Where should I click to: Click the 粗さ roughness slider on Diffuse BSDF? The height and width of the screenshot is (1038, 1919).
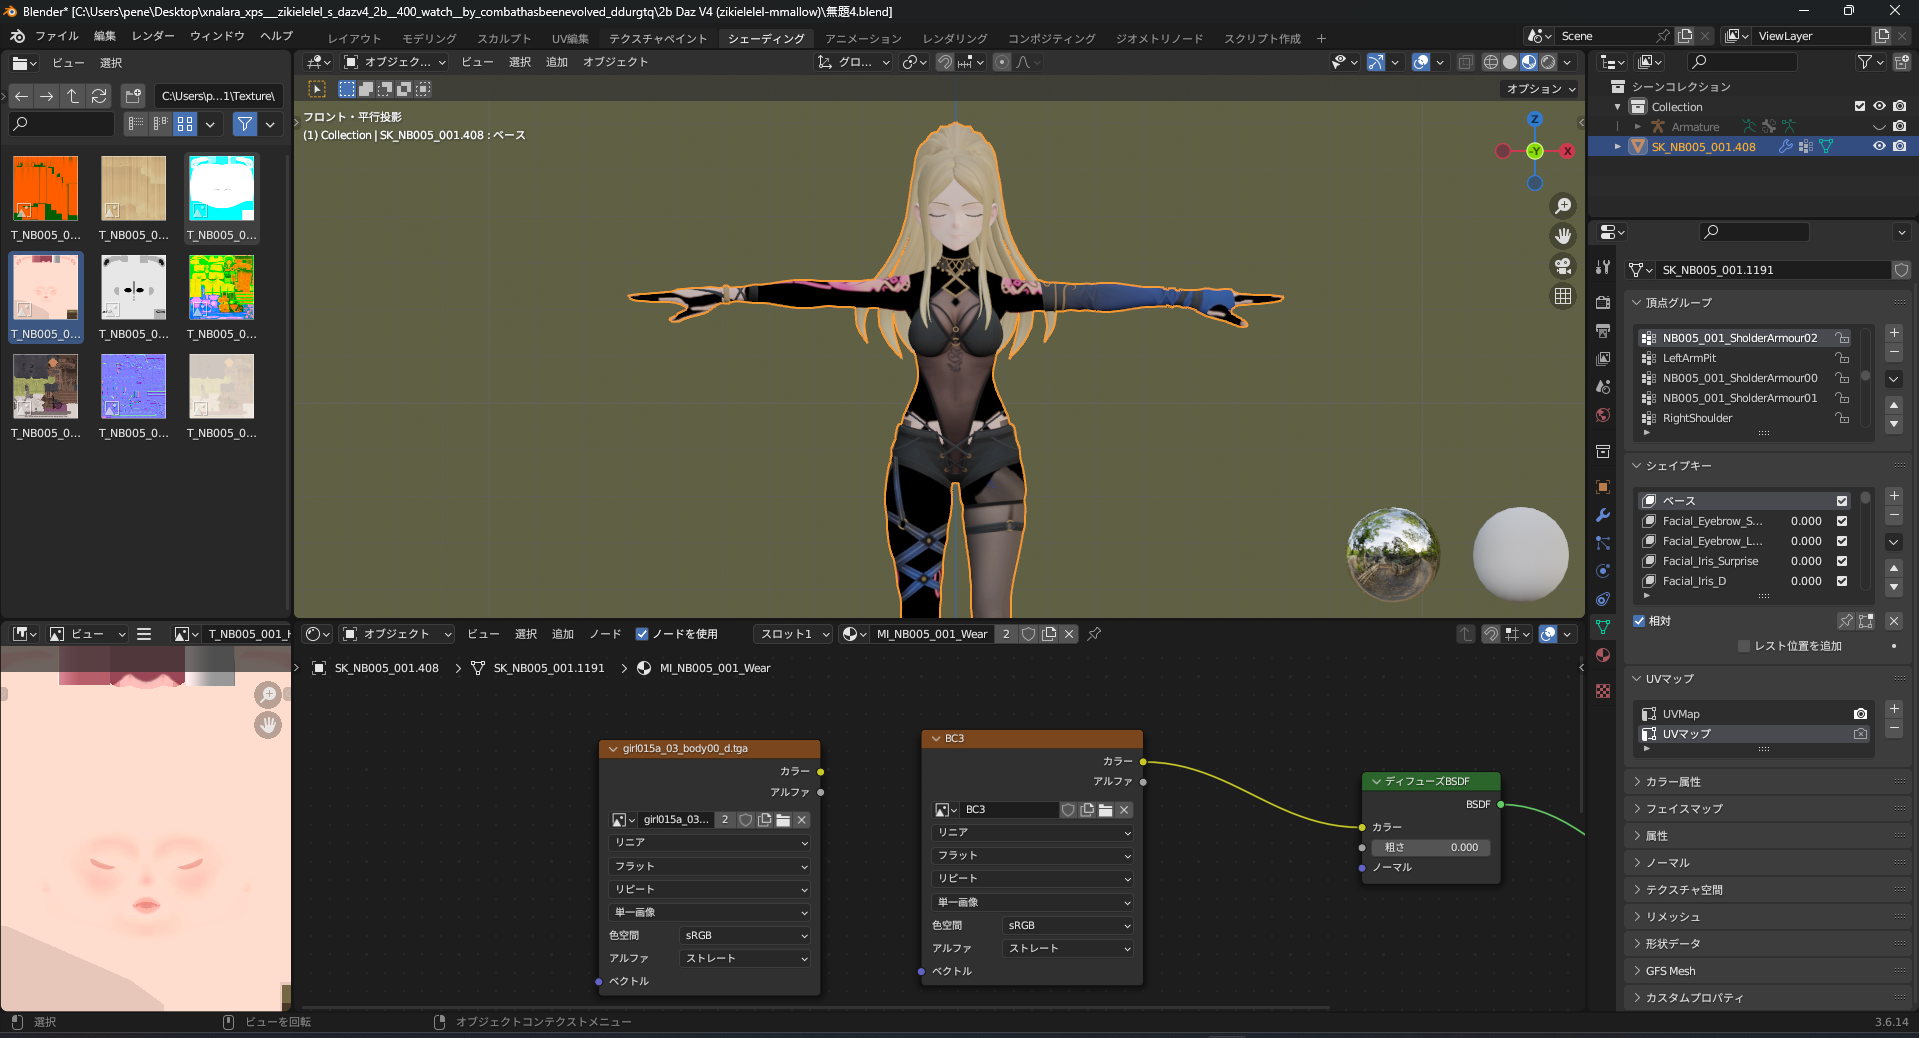(1431, 848)
